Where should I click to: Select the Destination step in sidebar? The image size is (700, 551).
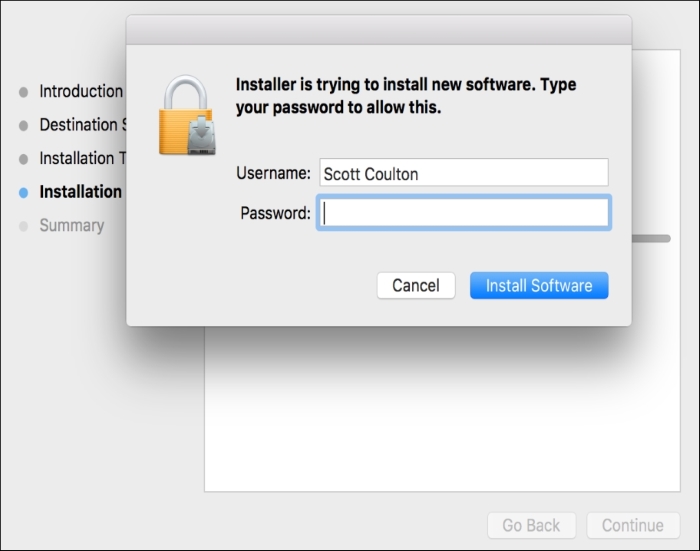(80, 125)
